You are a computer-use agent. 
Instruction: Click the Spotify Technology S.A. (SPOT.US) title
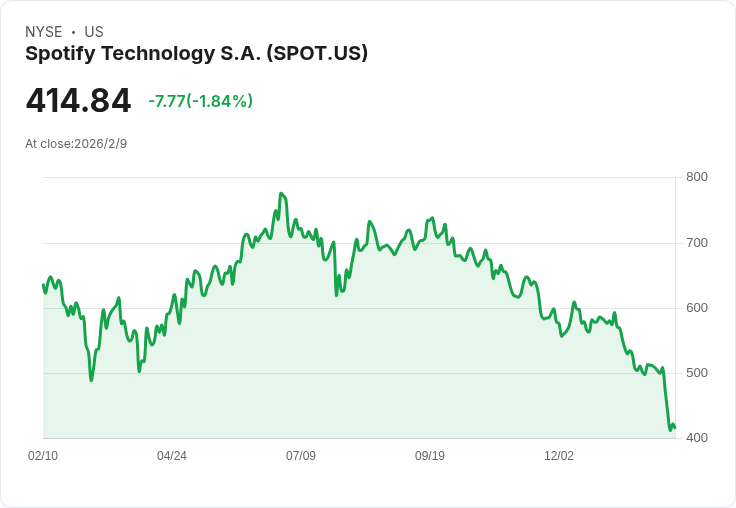click(x=196, y=54)
